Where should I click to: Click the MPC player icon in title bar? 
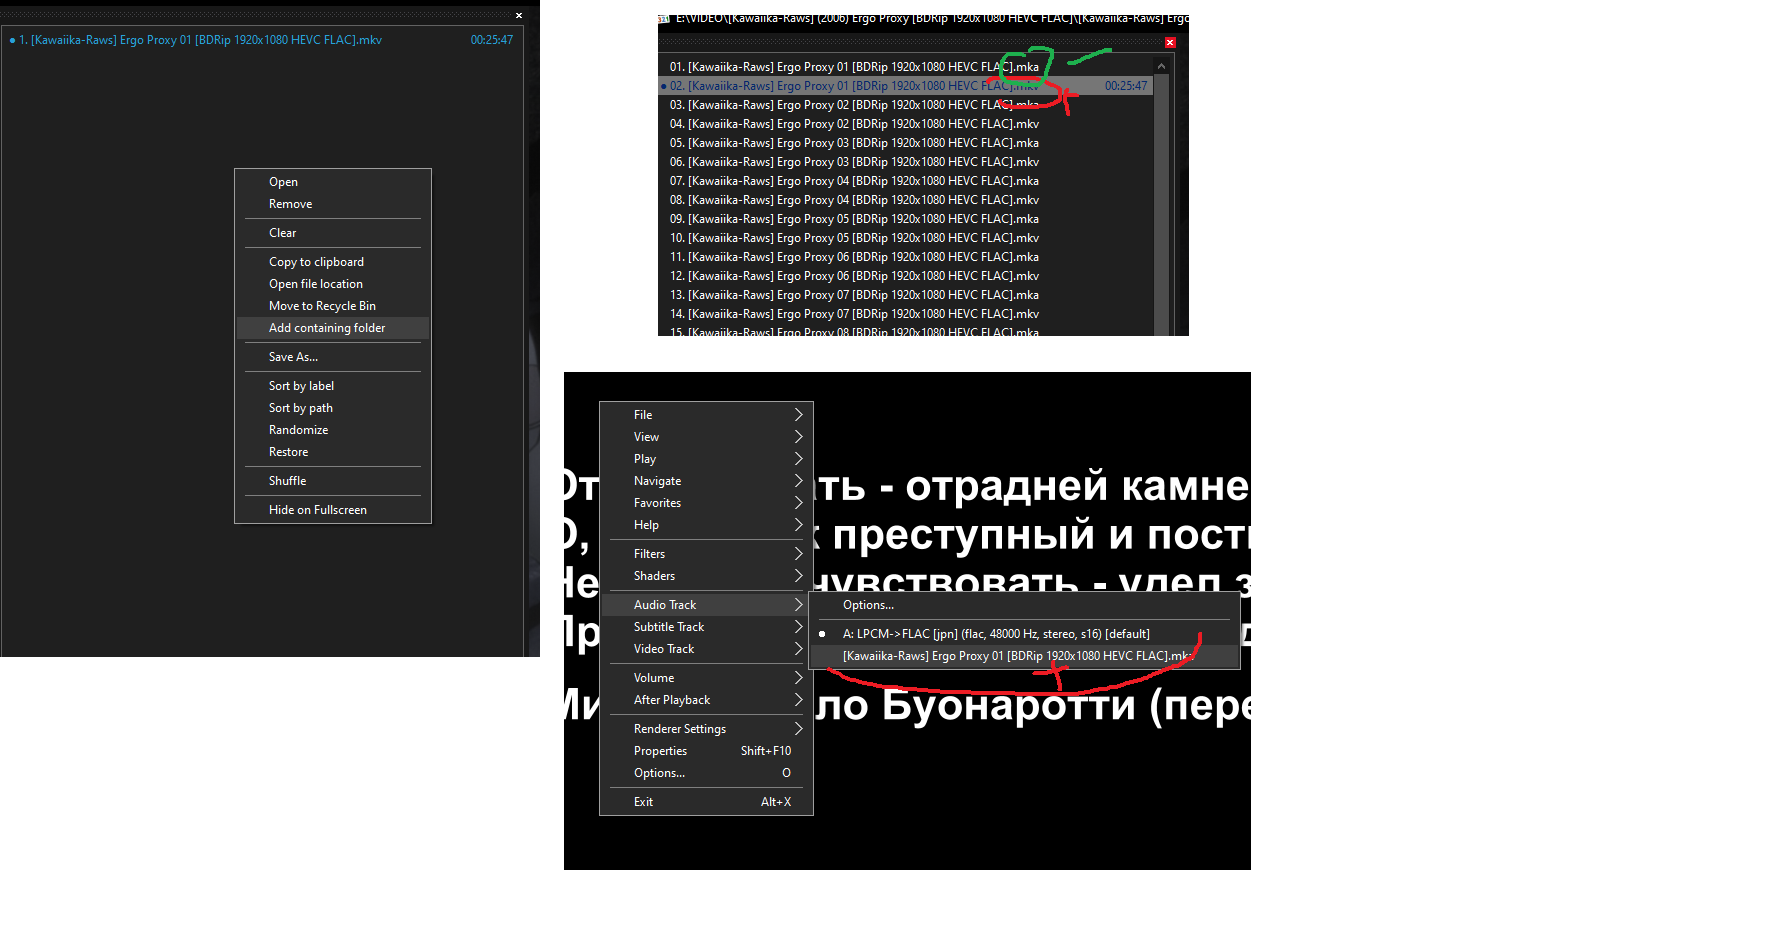[662, 18]
